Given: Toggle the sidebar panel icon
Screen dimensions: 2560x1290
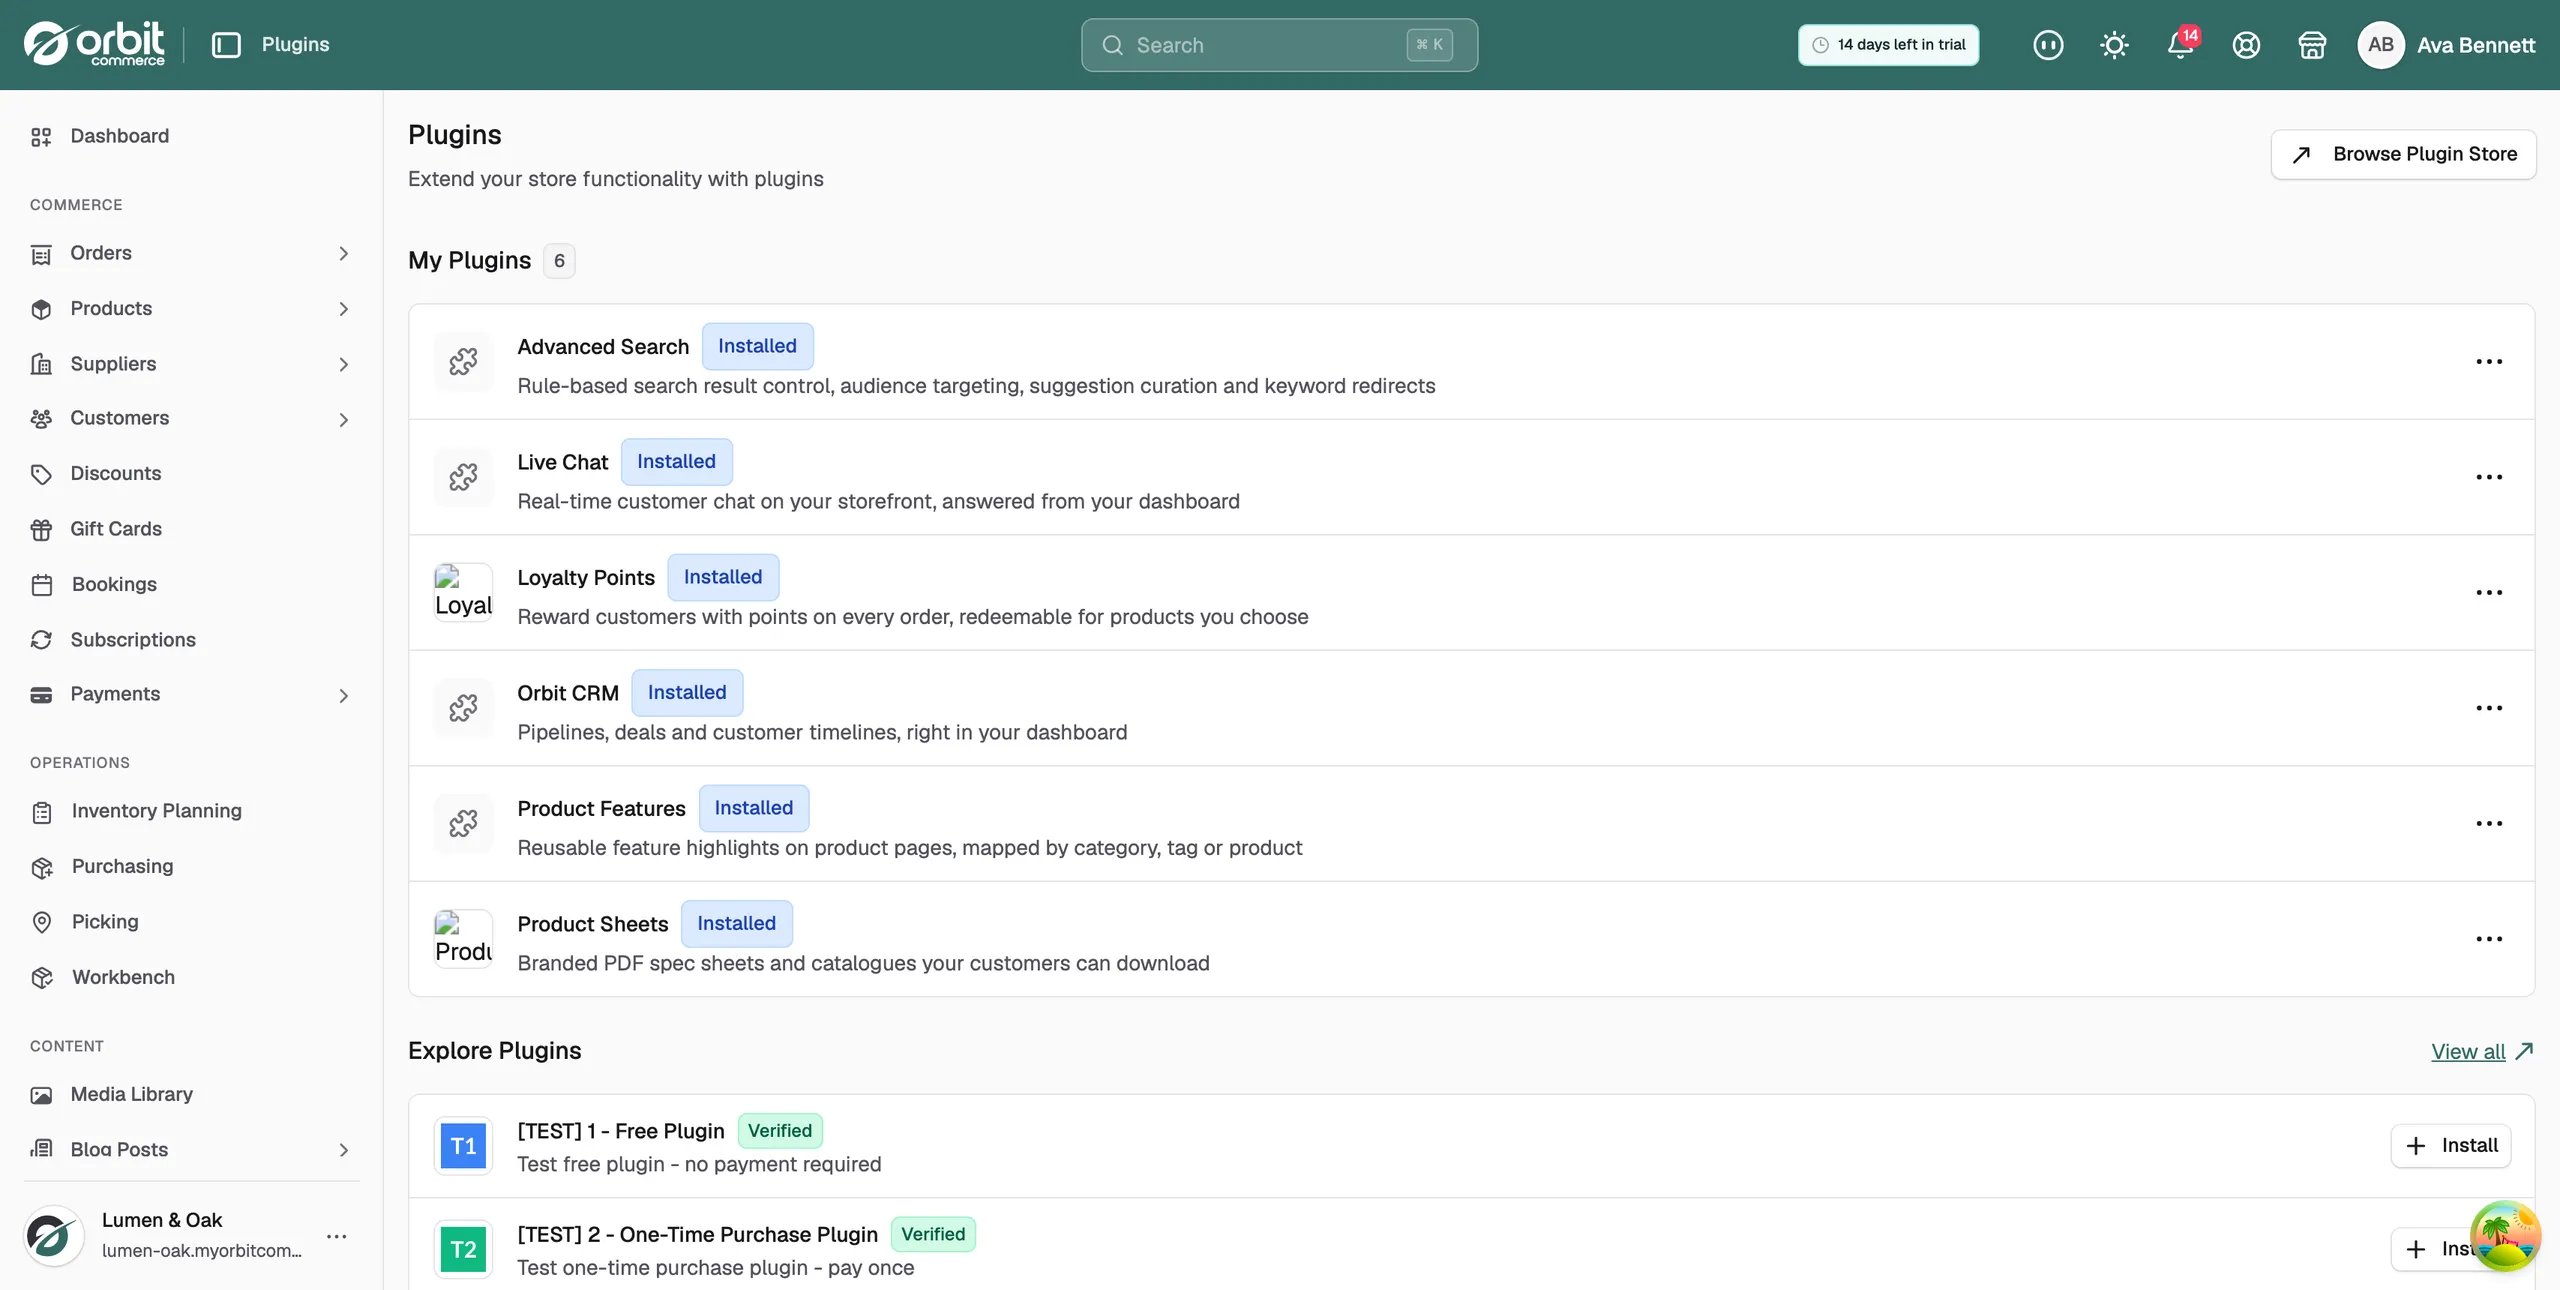Looking at the screenshot, I should [x=226, y=45].
